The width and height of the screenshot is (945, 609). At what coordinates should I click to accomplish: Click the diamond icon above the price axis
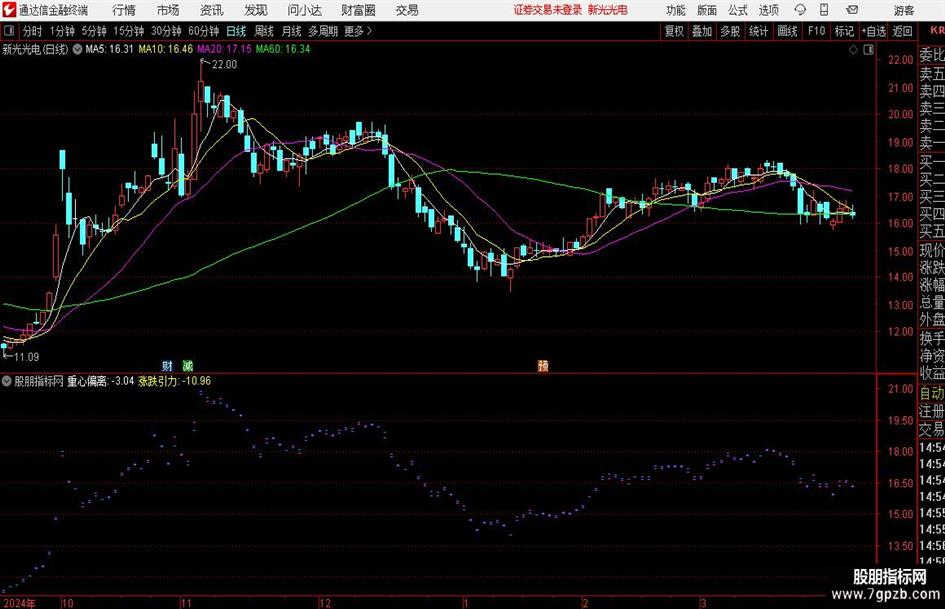[853, 50]
